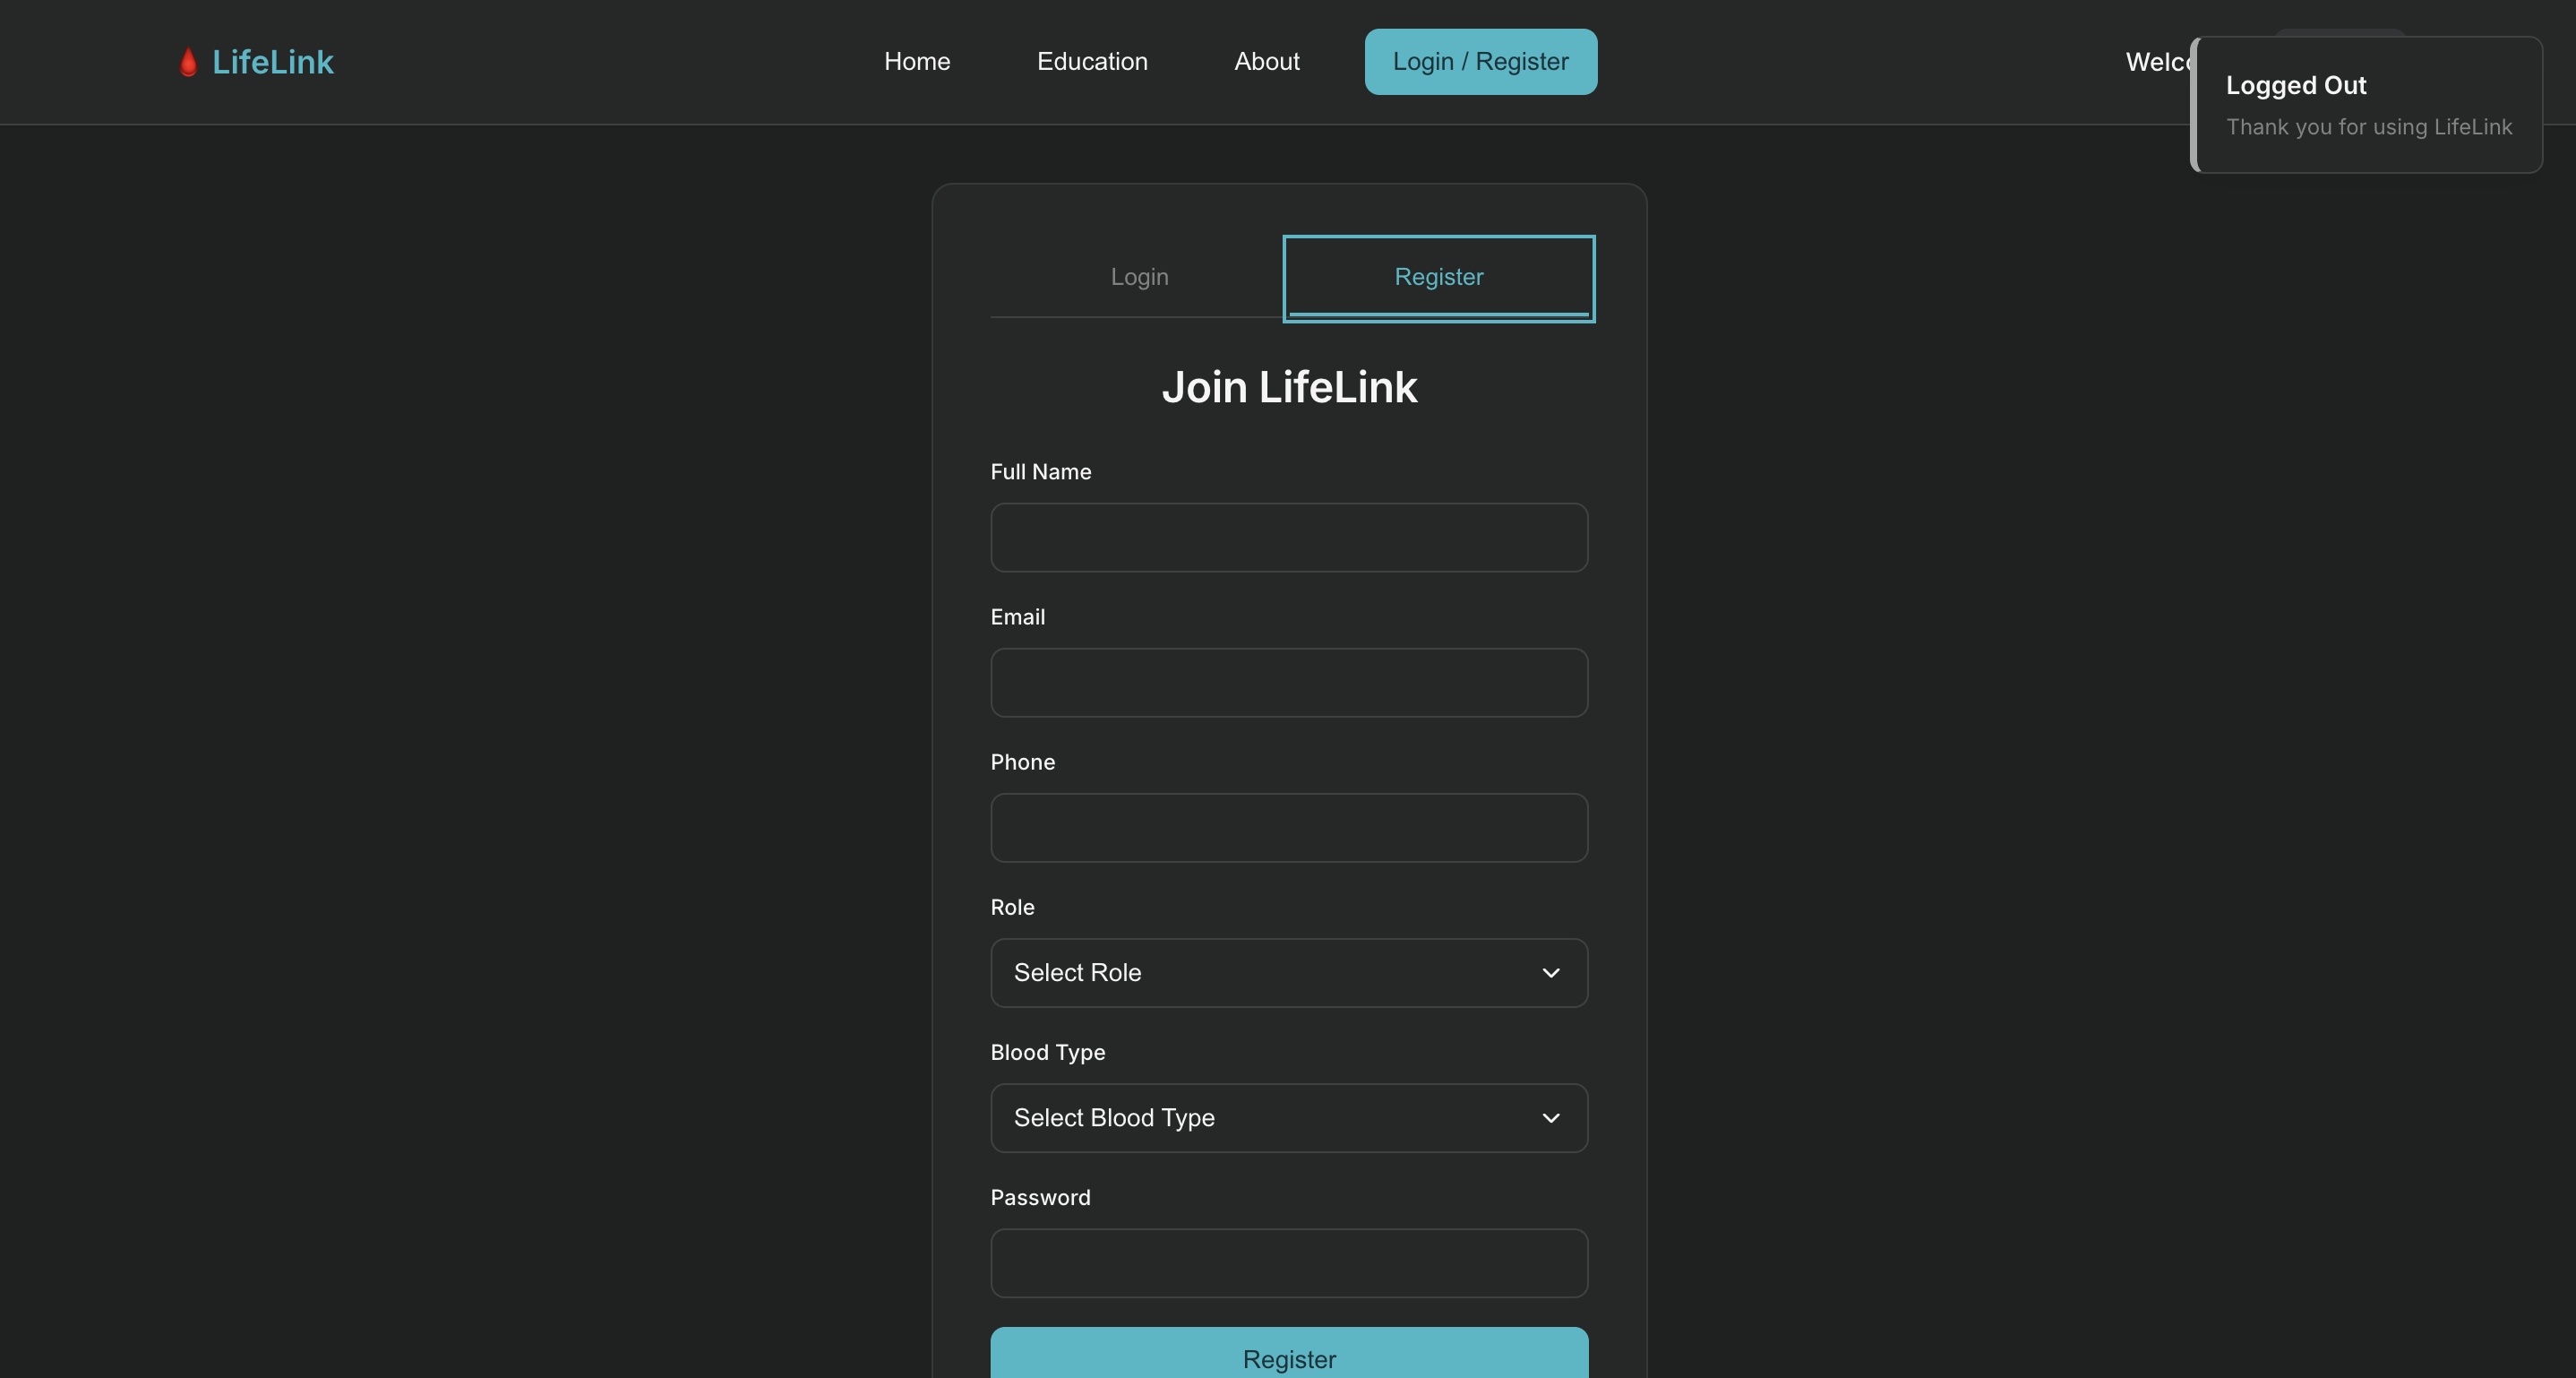
Task: Click the chevron arrow in Blood Type selector
Action: point(1550,1118)
